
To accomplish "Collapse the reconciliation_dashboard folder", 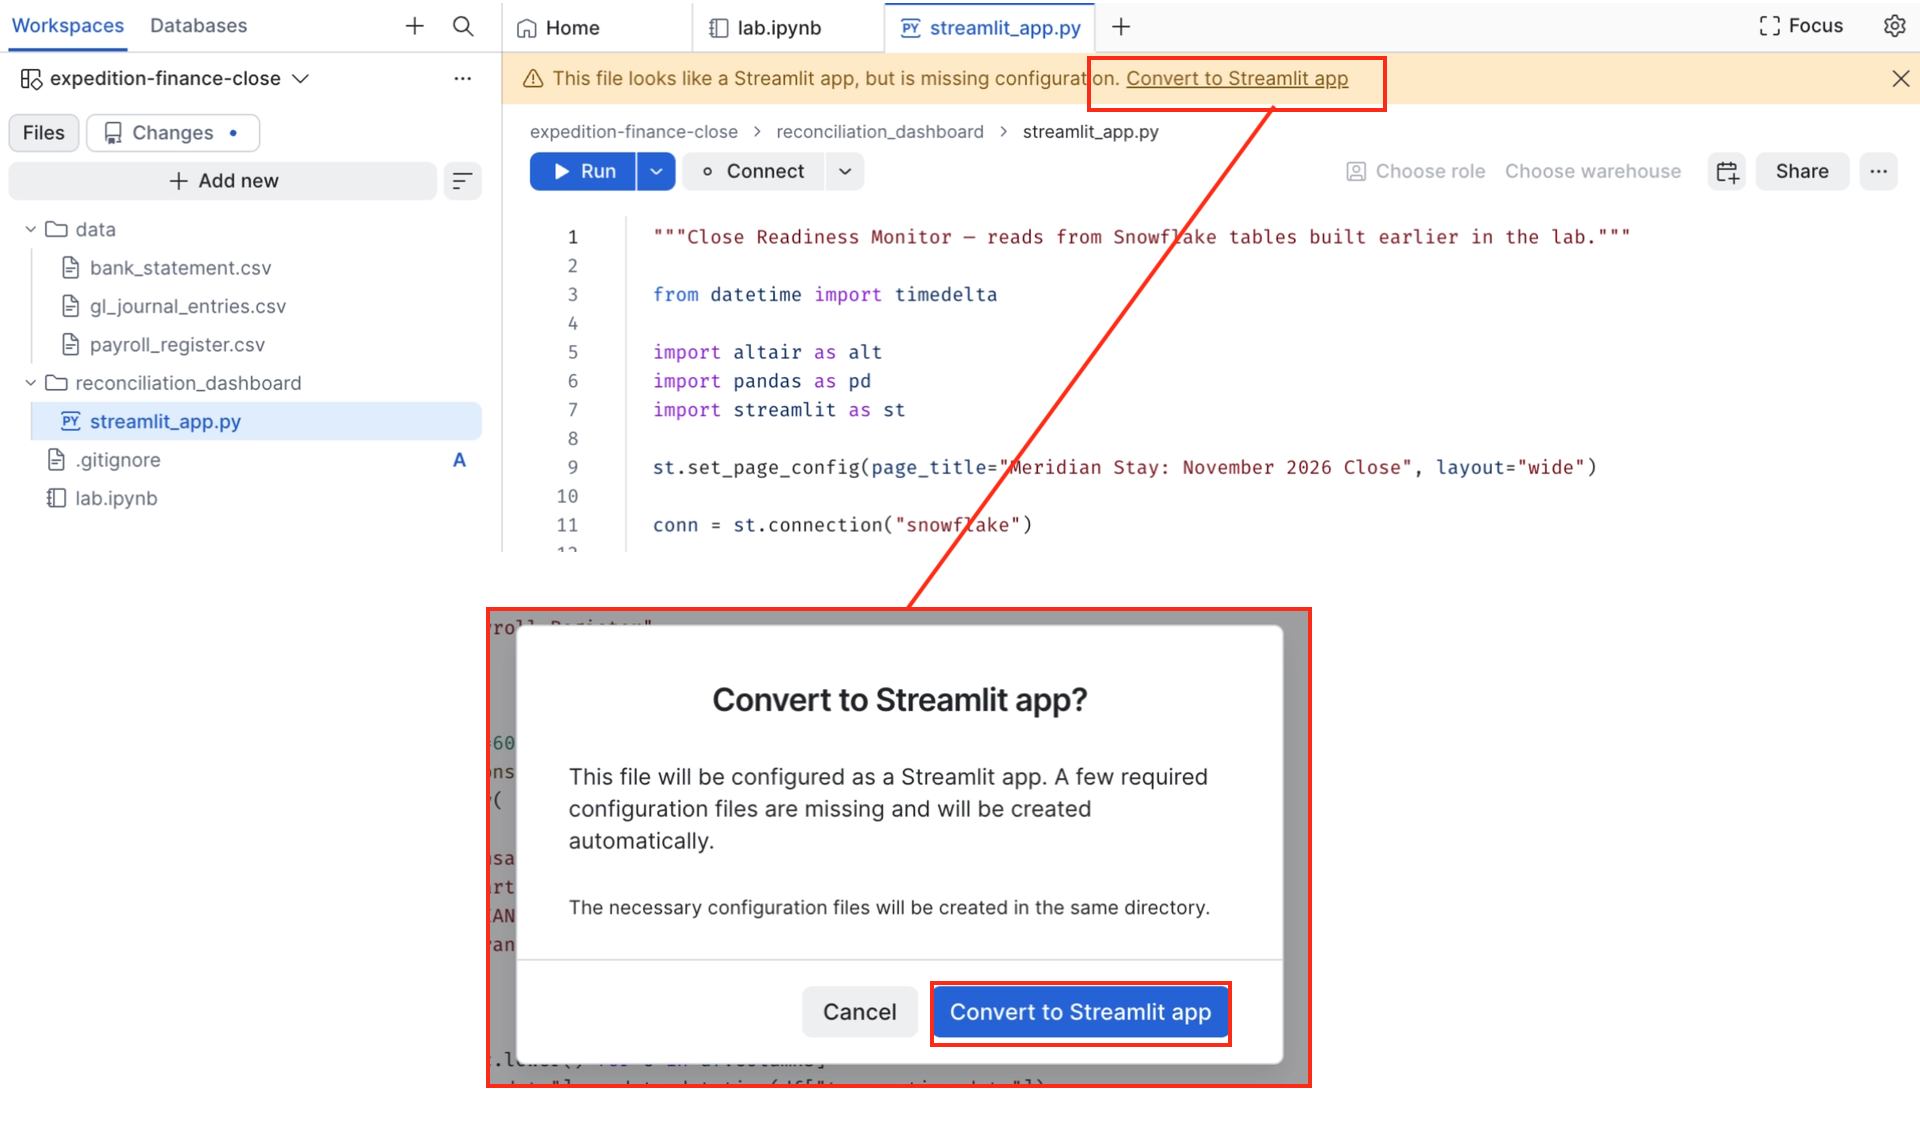I will [30, 383].
